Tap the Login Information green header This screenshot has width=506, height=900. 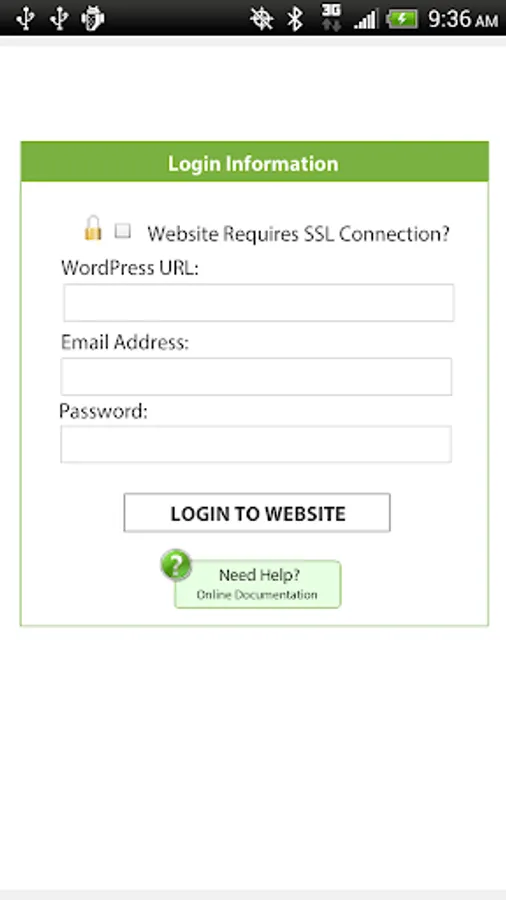pyautogui.click(x=255, y=162)
